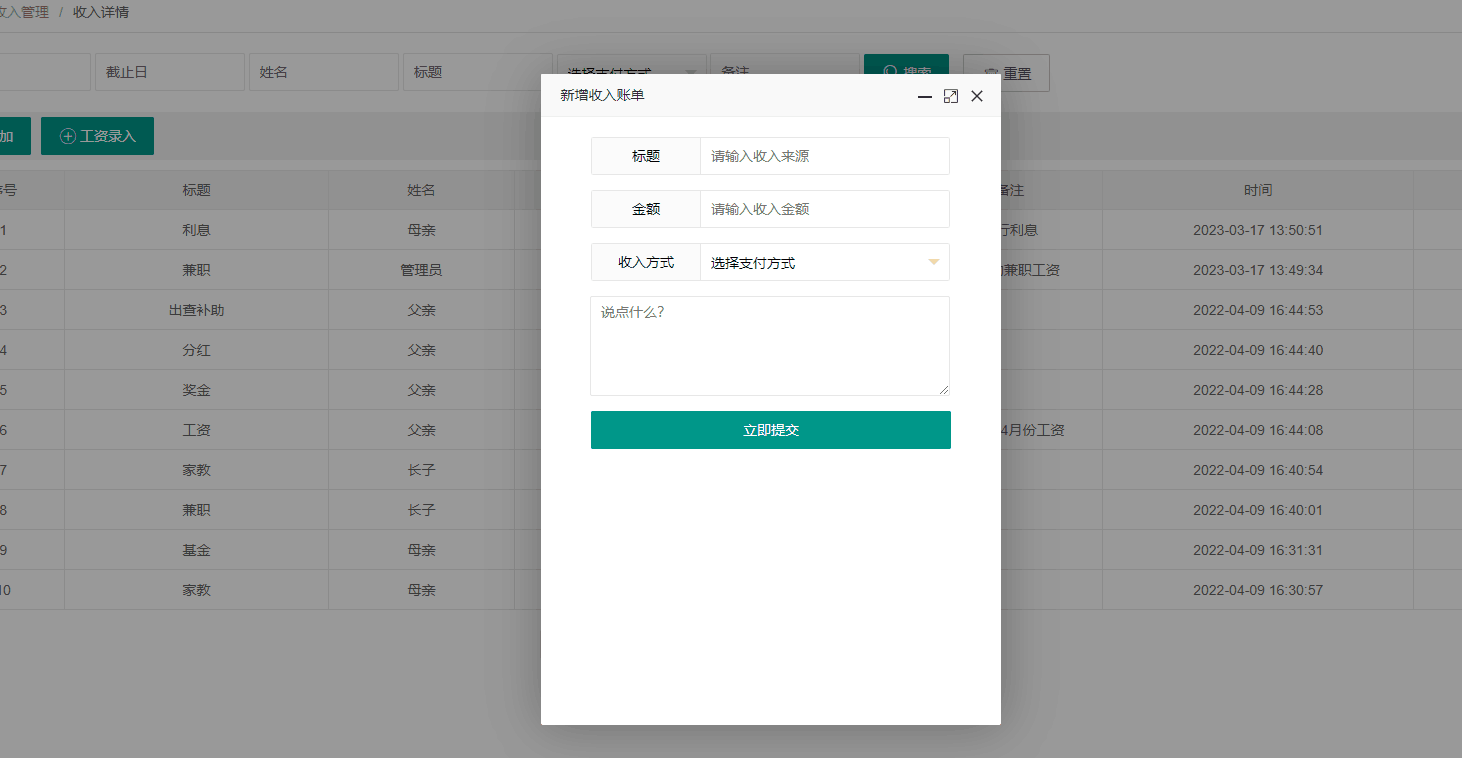Screen dimensions: 1462x758
Task: Minimize the 新增收入账单 dialog
Action: (924, 96)
